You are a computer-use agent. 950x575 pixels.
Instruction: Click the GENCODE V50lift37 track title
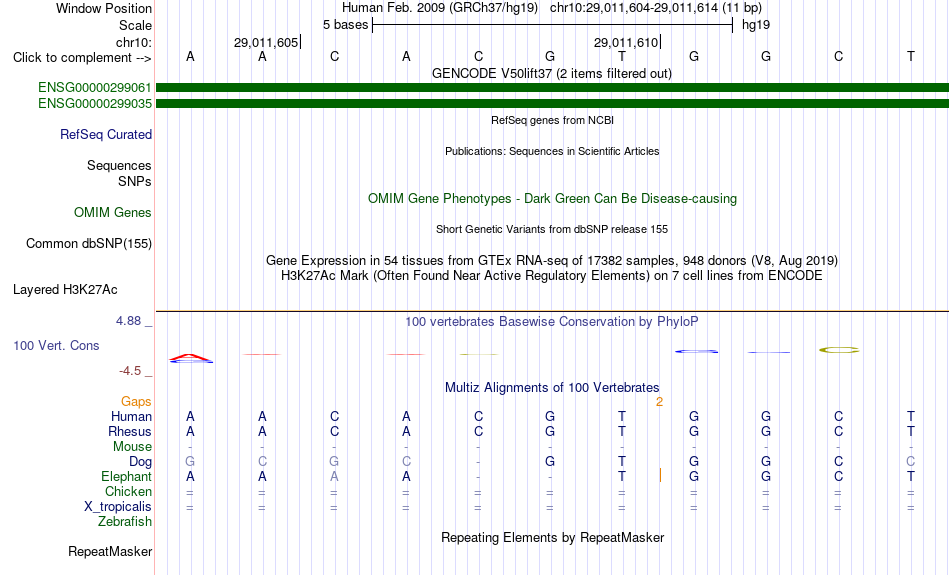(x=551, y=73)
